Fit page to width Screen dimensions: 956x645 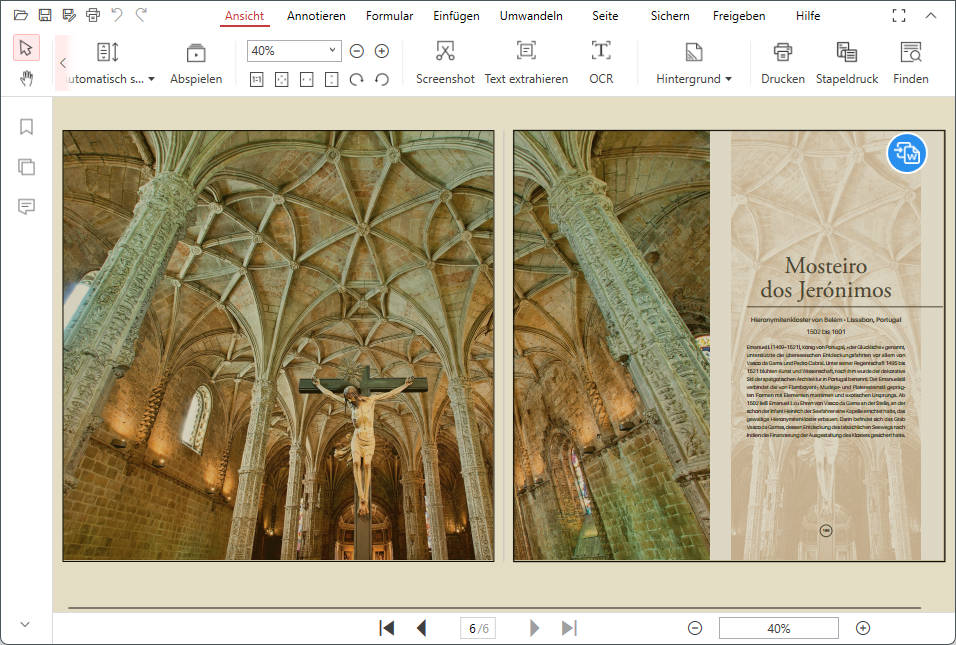307,79
